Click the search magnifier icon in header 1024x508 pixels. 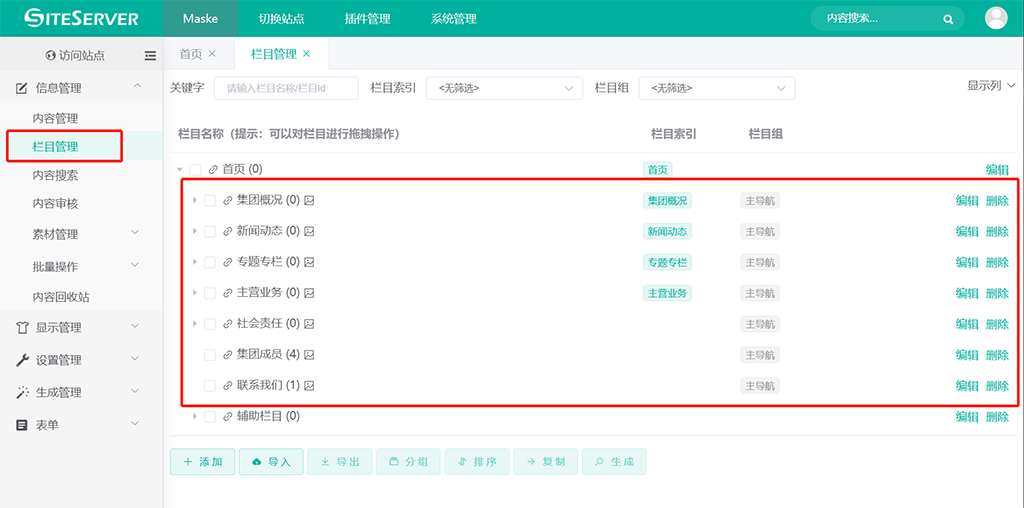[x=948, y=19]
